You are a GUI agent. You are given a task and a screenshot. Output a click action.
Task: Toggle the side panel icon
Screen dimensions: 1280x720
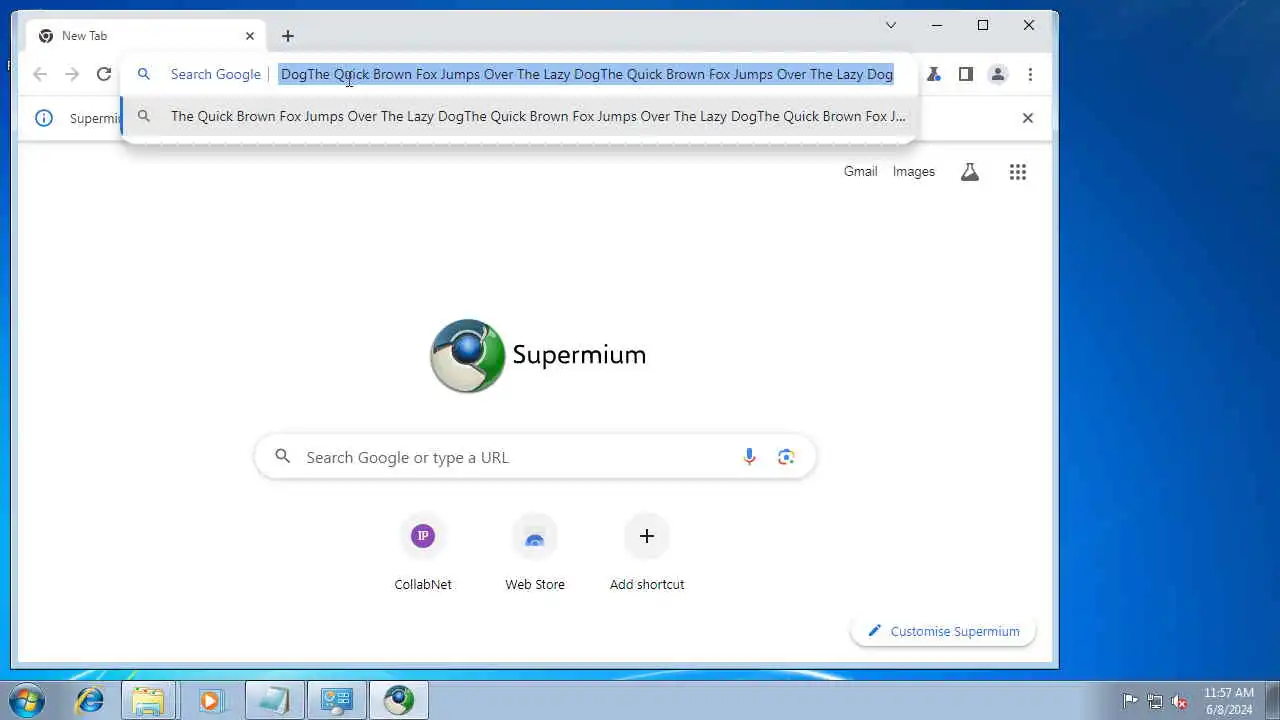[x=966, y=74]
